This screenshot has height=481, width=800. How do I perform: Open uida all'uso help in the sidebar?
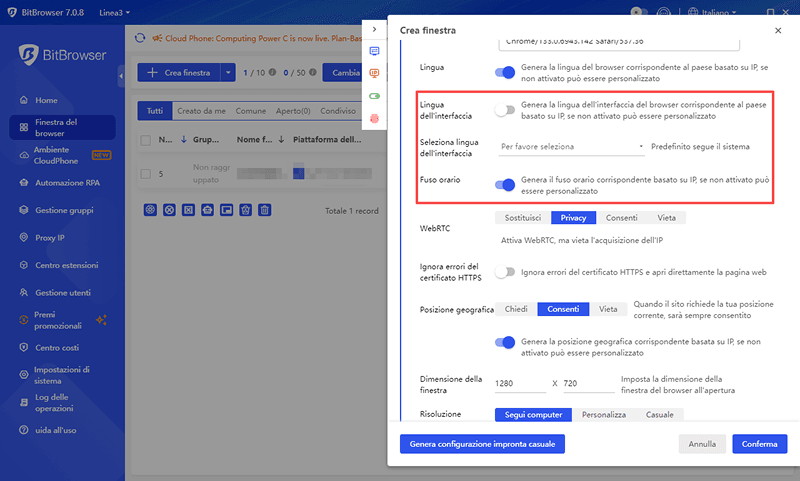pyautogui.click(x=62, y=430)
